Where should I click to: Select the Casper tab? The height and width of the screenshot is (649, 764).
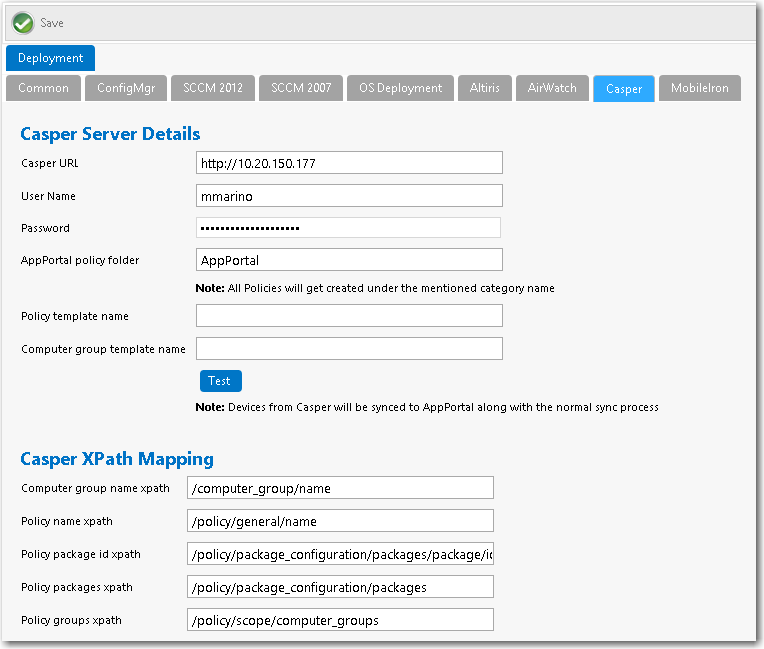coord(624,89)
